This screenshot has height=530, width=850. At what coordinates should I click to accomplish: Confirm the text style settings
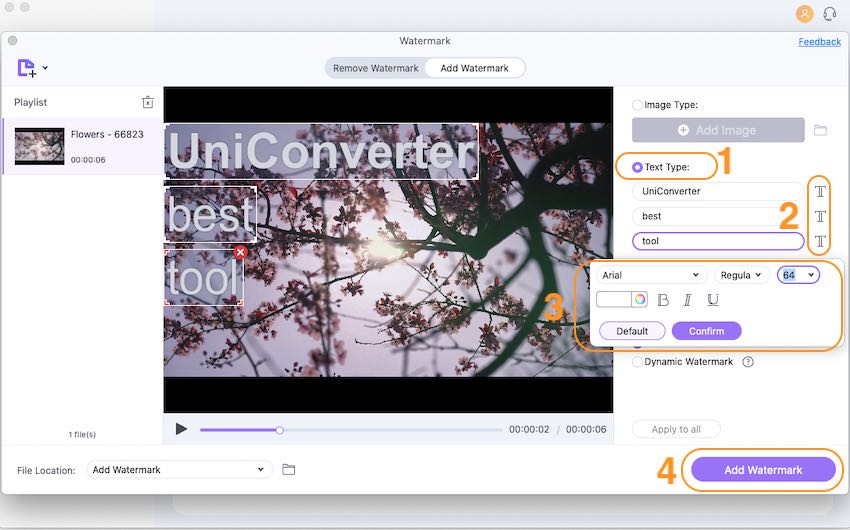(x=706, y=331)
